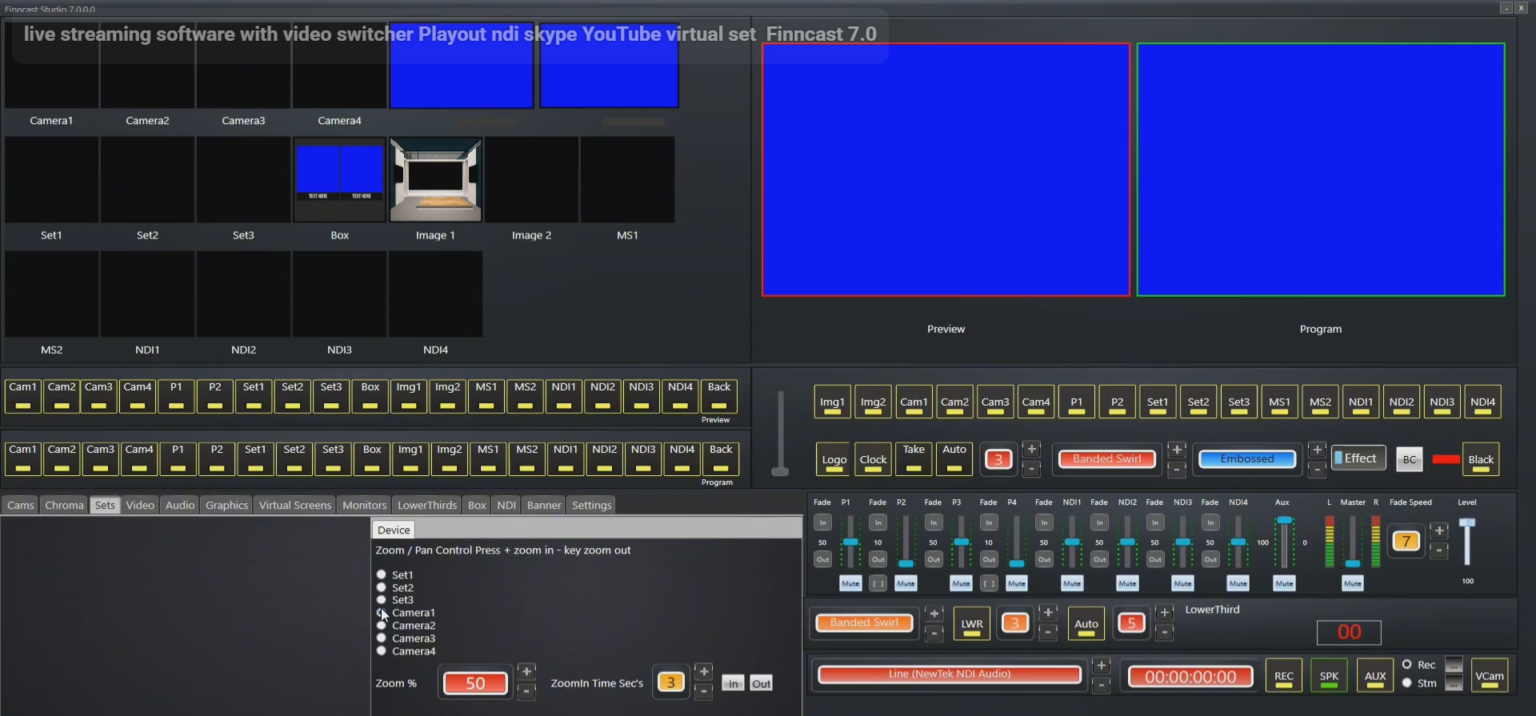Open Banded Swirl selector beside Auto button
The width and height of the screenshot is (1536, 716).
[x=1106, y=459]
